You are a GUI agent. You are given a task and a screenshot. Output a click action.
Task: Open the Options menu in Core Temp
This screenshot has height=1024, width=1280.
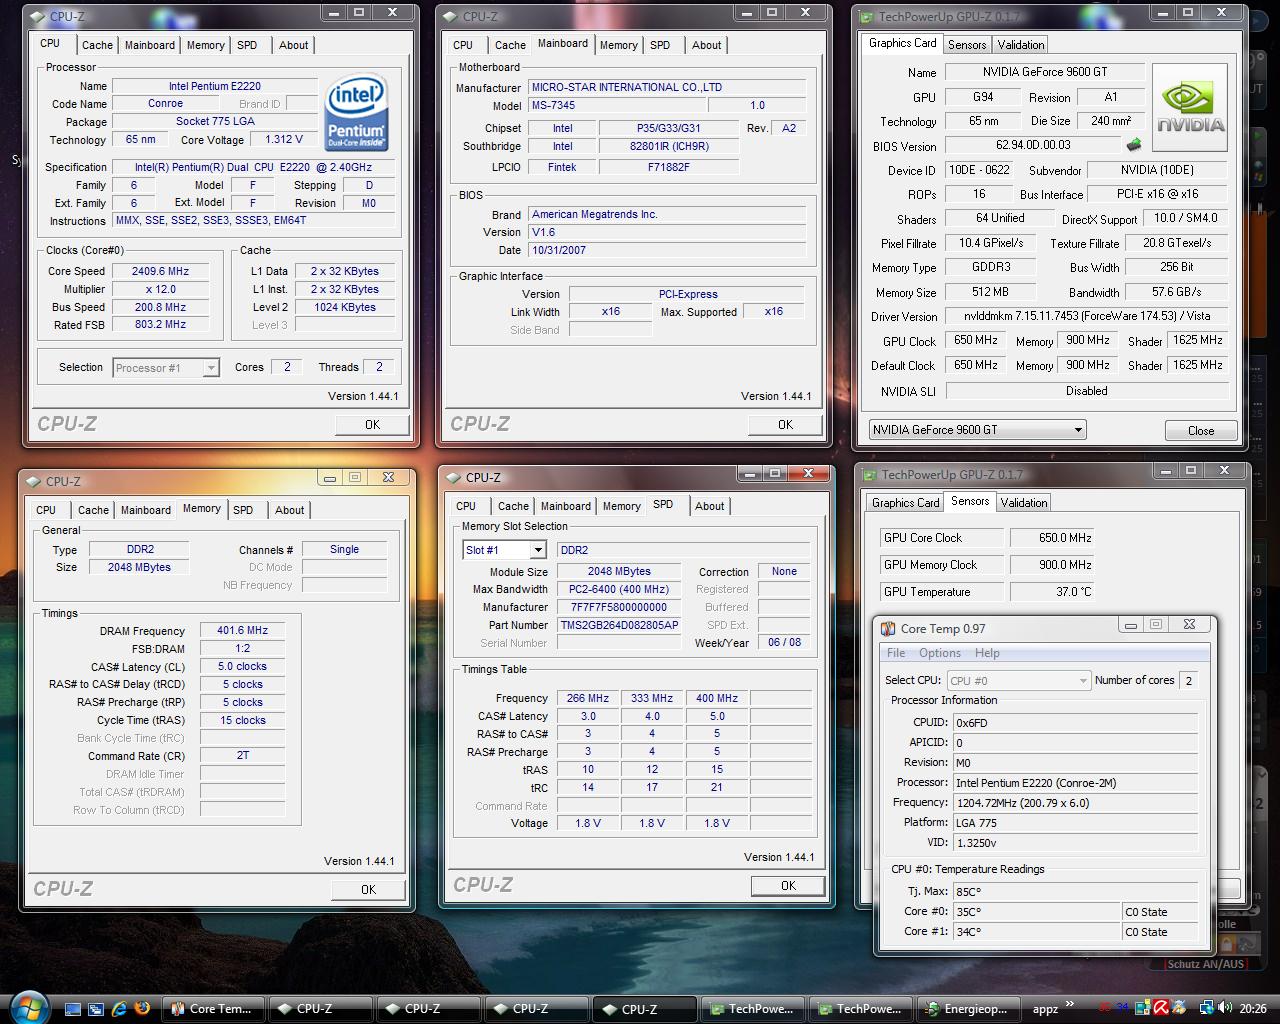(940, 653)
